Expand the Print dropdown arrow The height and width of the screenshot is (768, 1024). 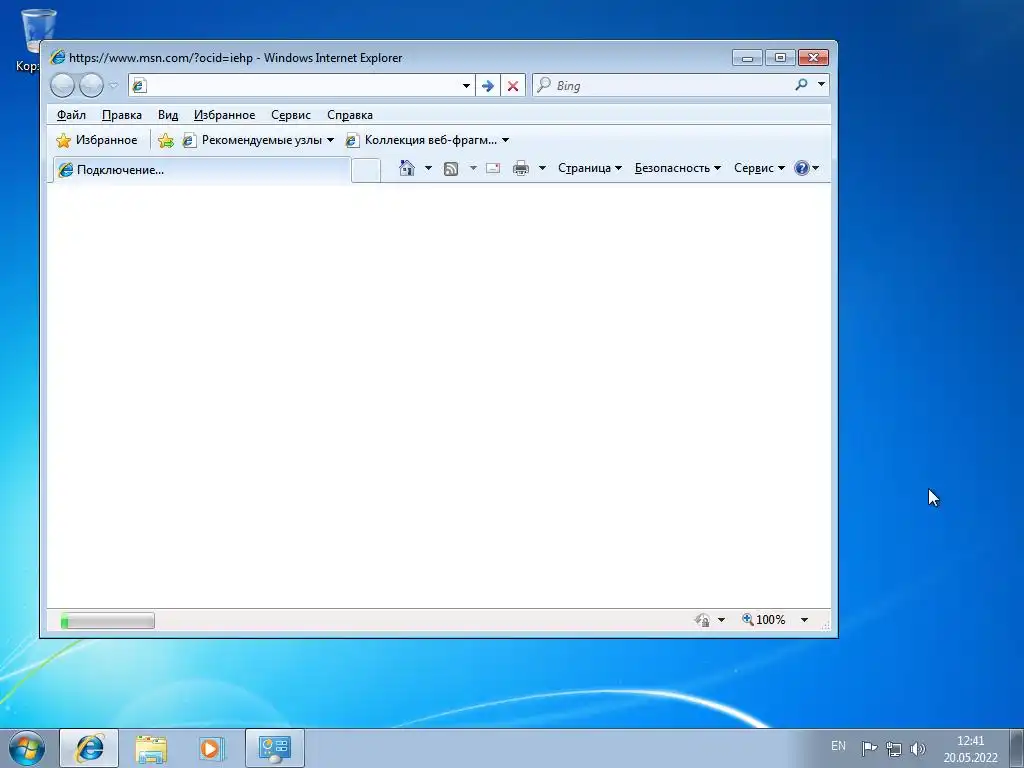pos(542,168)
